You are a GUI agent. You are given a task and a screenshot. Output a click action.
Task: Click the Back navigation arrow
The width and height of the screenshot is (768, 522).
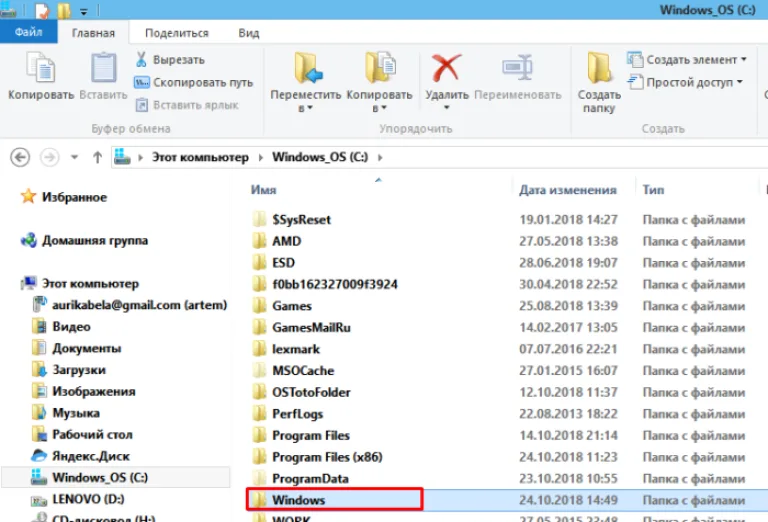click(20, 157)
